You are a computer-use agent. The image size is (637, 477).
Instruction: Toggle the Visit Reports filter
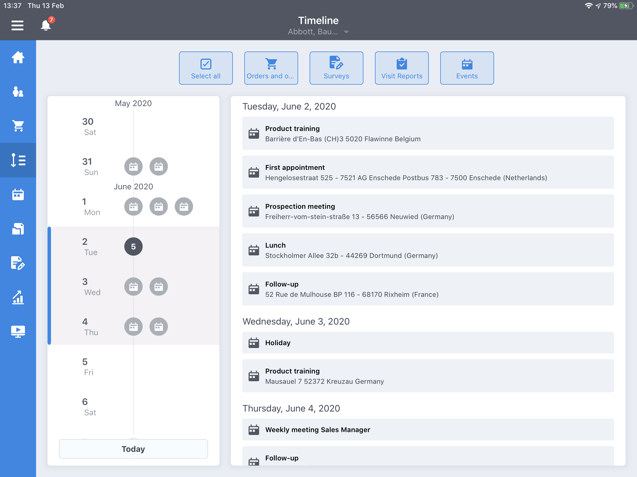402,68
